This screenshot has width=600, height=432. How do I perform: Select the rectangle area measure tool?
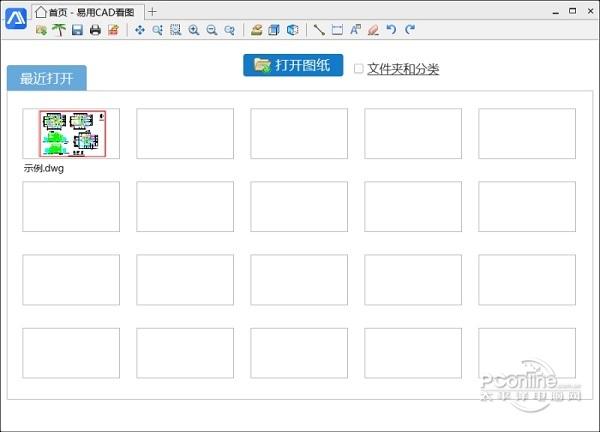pos(337,30)
